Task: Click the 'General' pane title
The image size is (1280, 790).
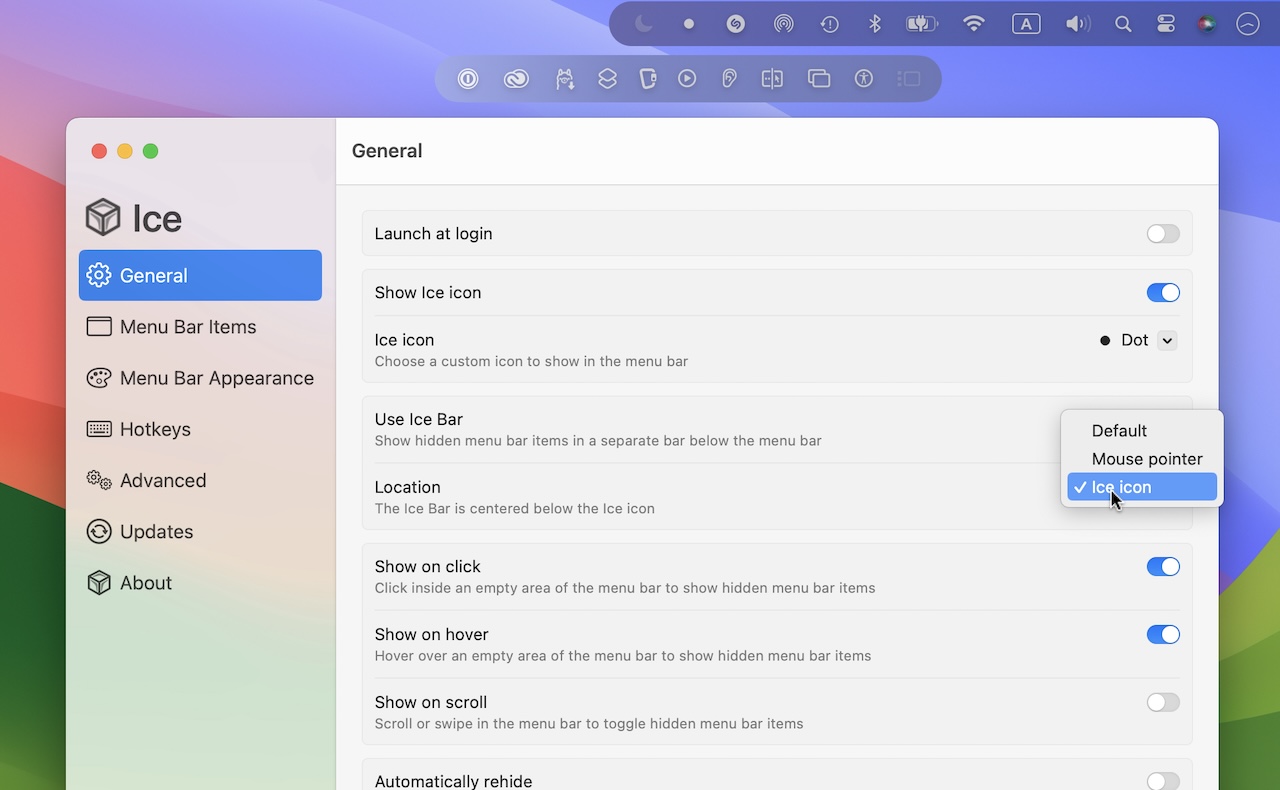Action: tap(387, 151)
